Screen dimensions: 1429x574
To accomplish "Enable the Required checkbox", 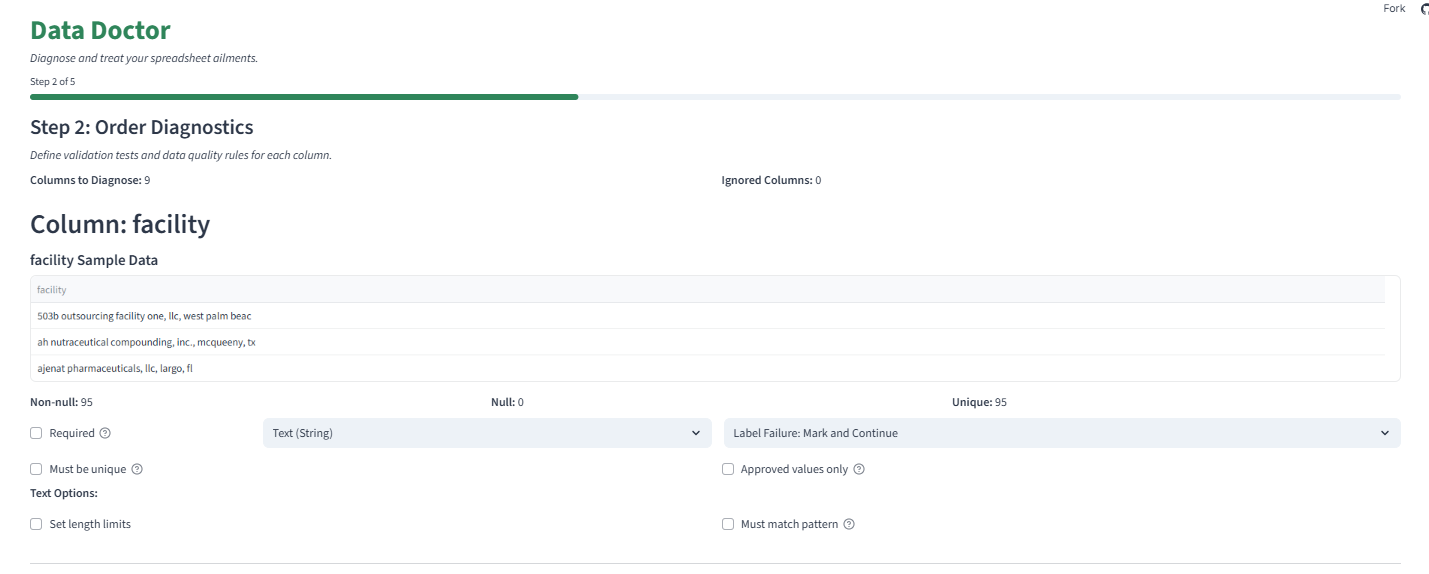I will (36, 433).
